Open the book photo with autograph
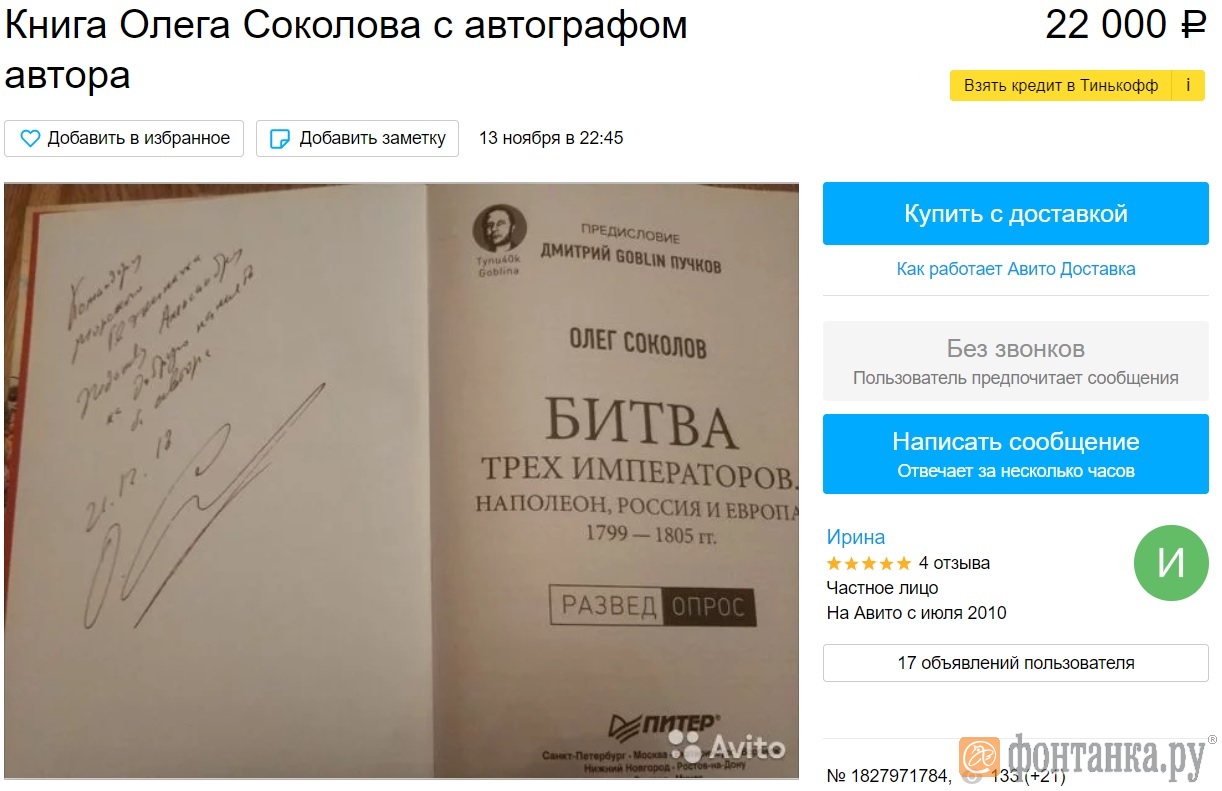The height and width of the screenshot is (791, 1222). tap(401, 480)
